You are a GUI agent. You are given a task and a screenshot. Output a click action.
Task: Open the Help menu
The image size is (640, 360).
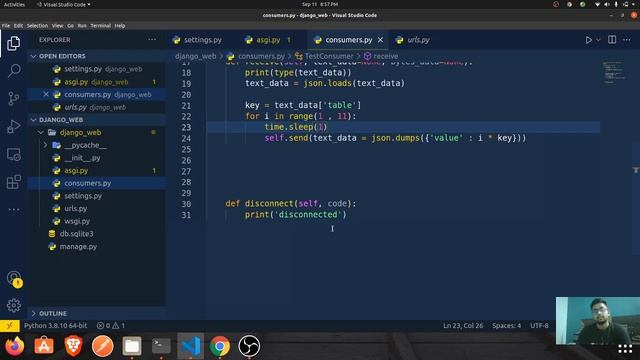pos(120,26)
